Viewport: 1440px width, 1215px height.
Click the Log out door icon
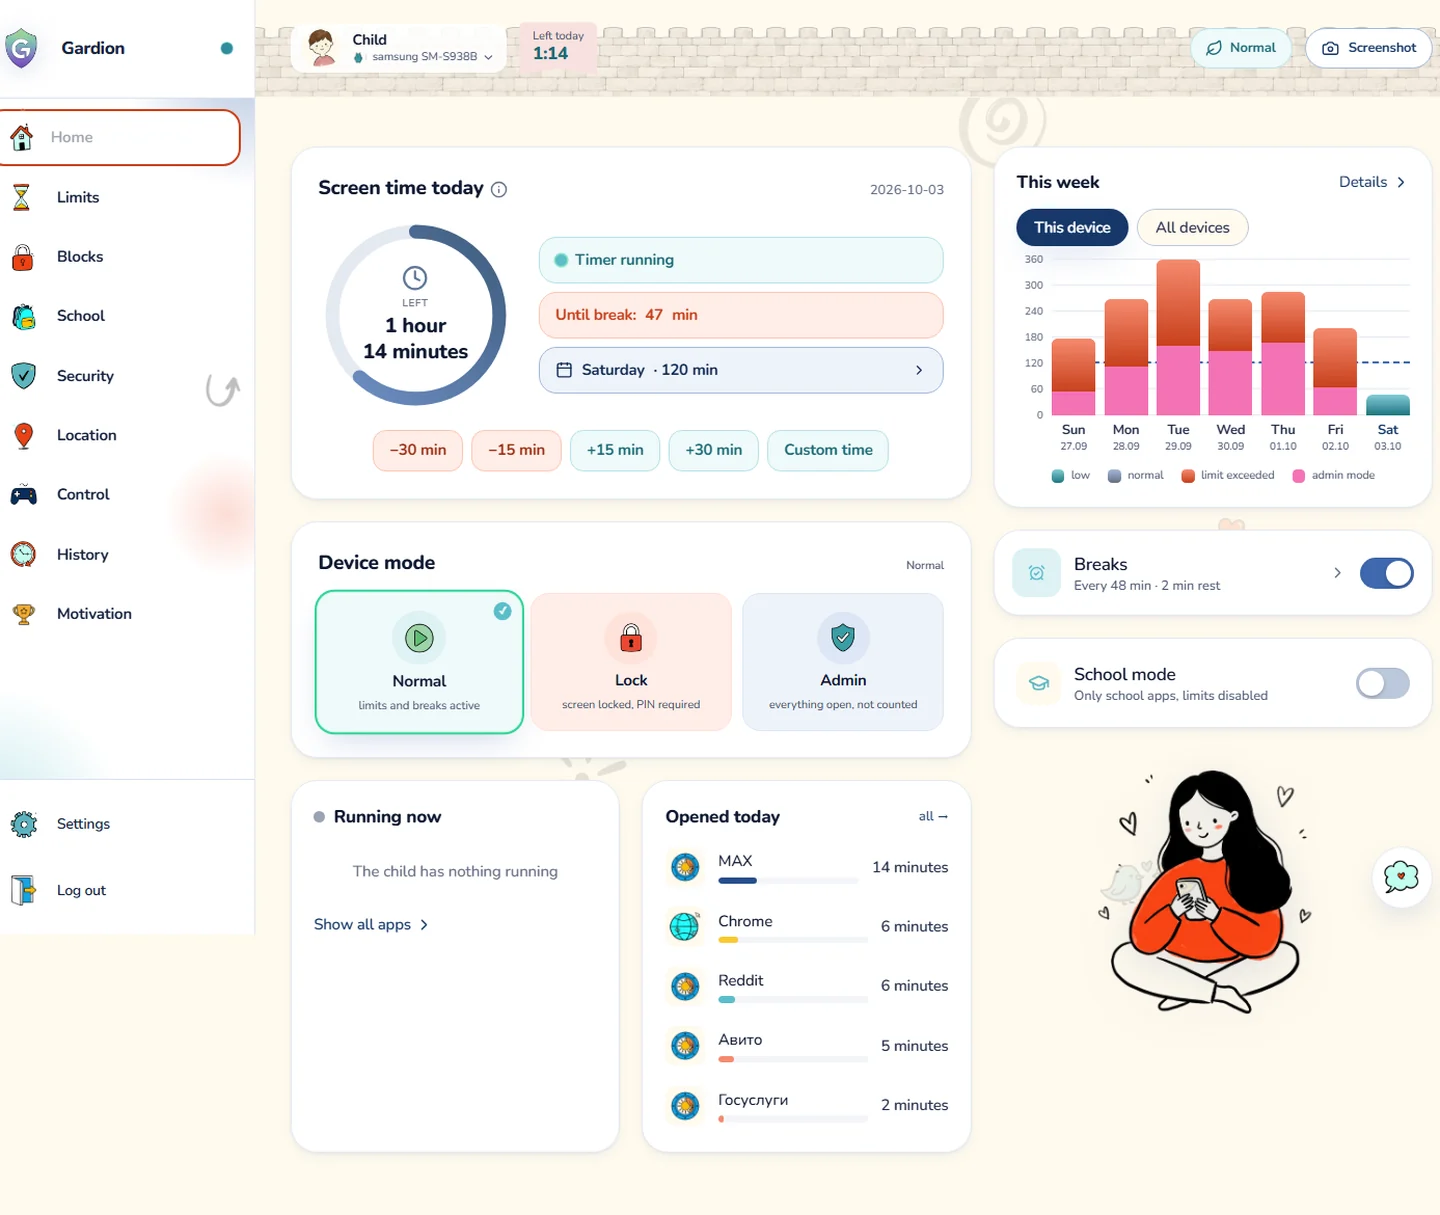point(23,890)
